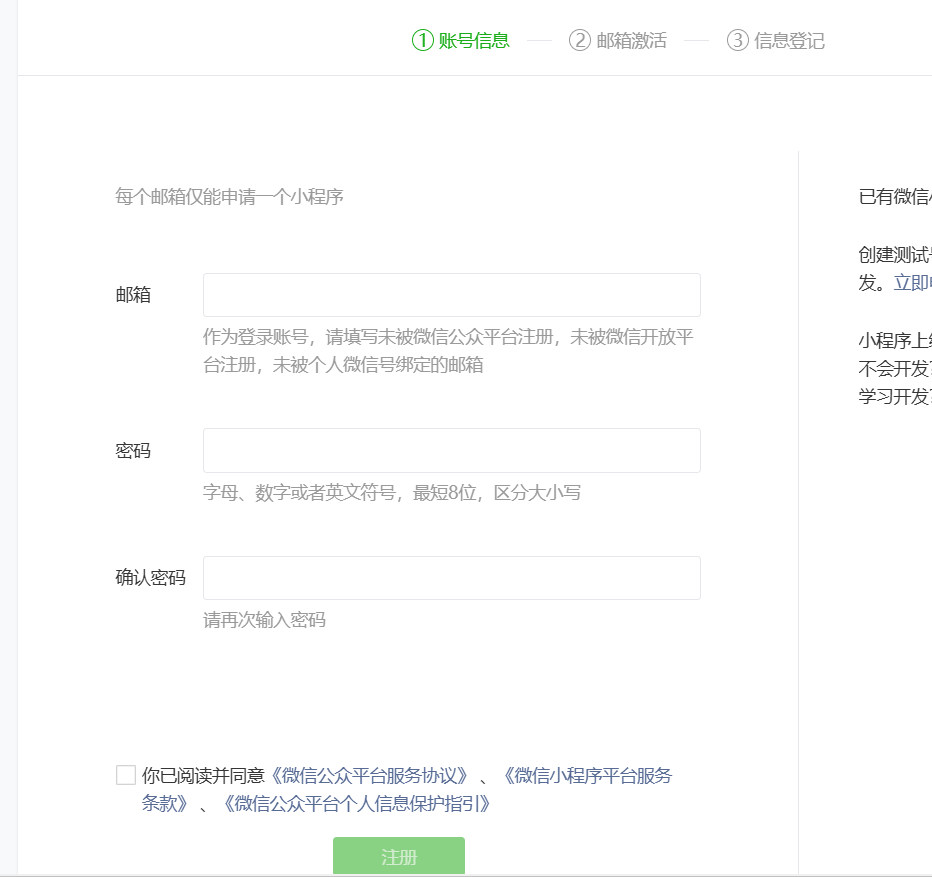The image size is (932, 877).
Task: Select step 2 邮箱激活
Action: coord(618,40)
